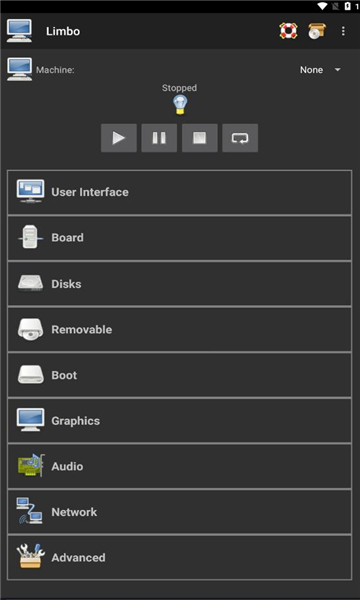The height and width of the screenshot is (600, 360).
Task: Expand the Graphics section
Action: [179, 421]
